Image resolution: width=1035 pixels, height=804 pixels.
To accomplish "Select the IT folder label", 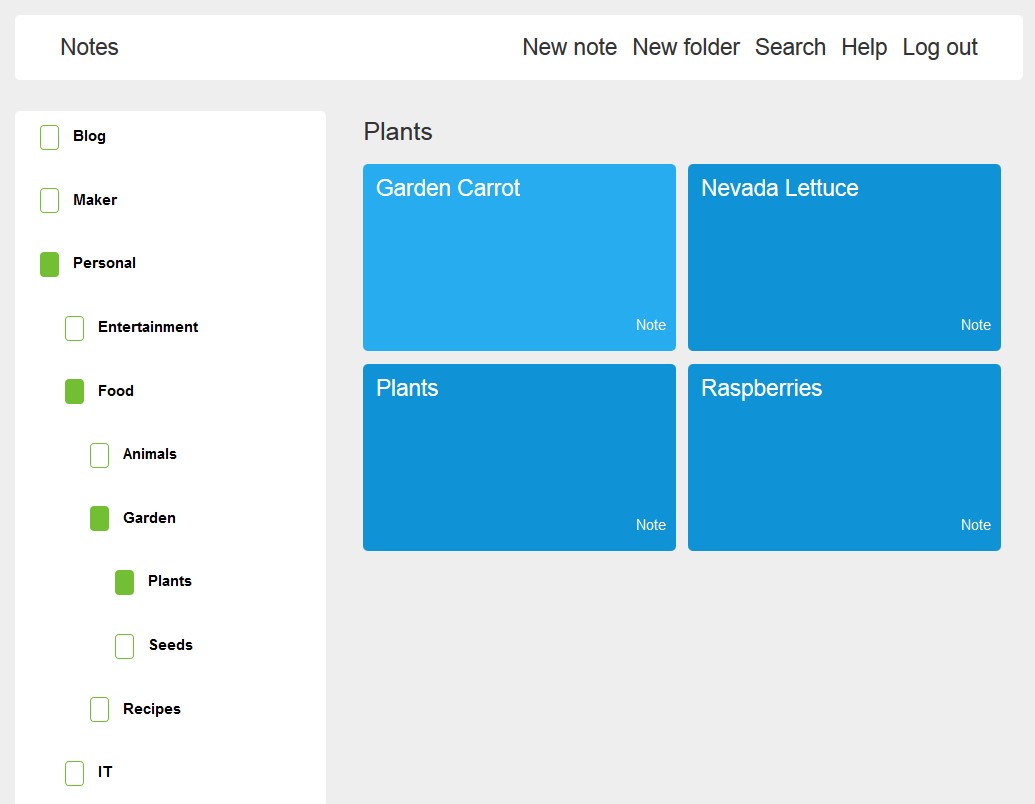I will [105, 772].
